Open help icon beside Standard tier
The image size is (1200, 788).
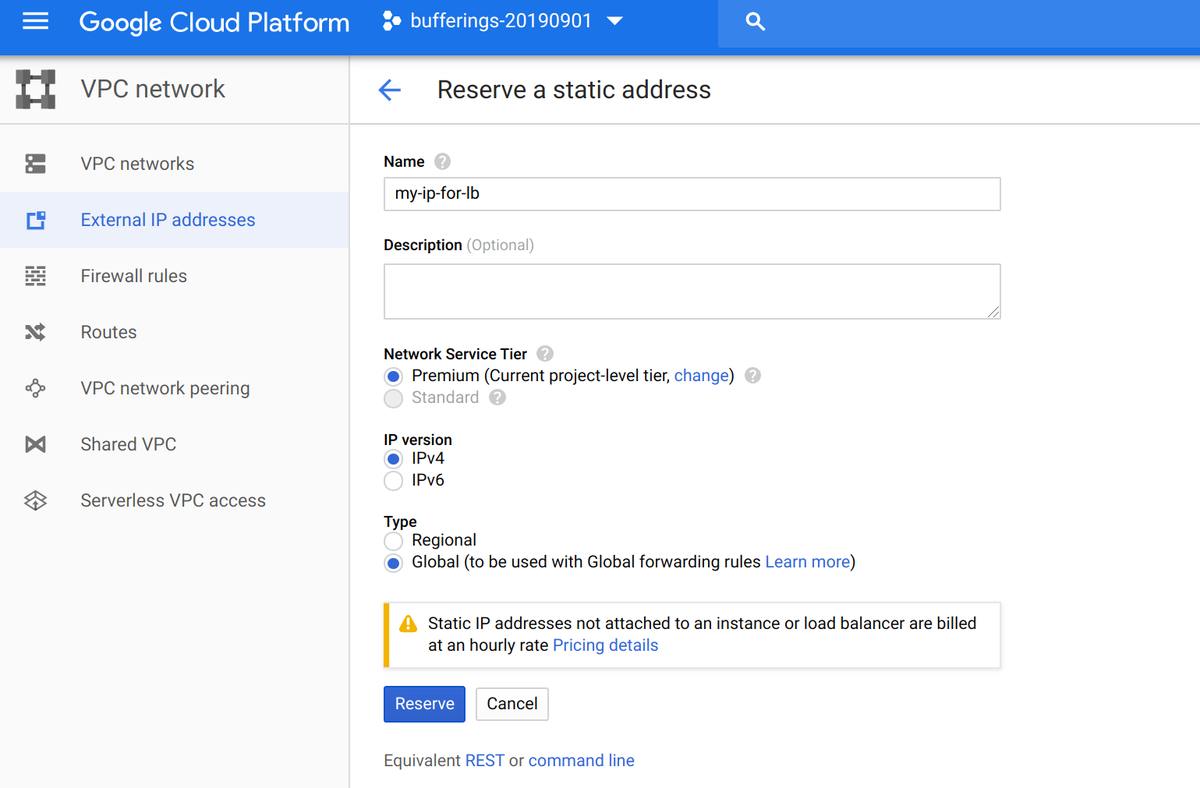click(x=497, y=398)
